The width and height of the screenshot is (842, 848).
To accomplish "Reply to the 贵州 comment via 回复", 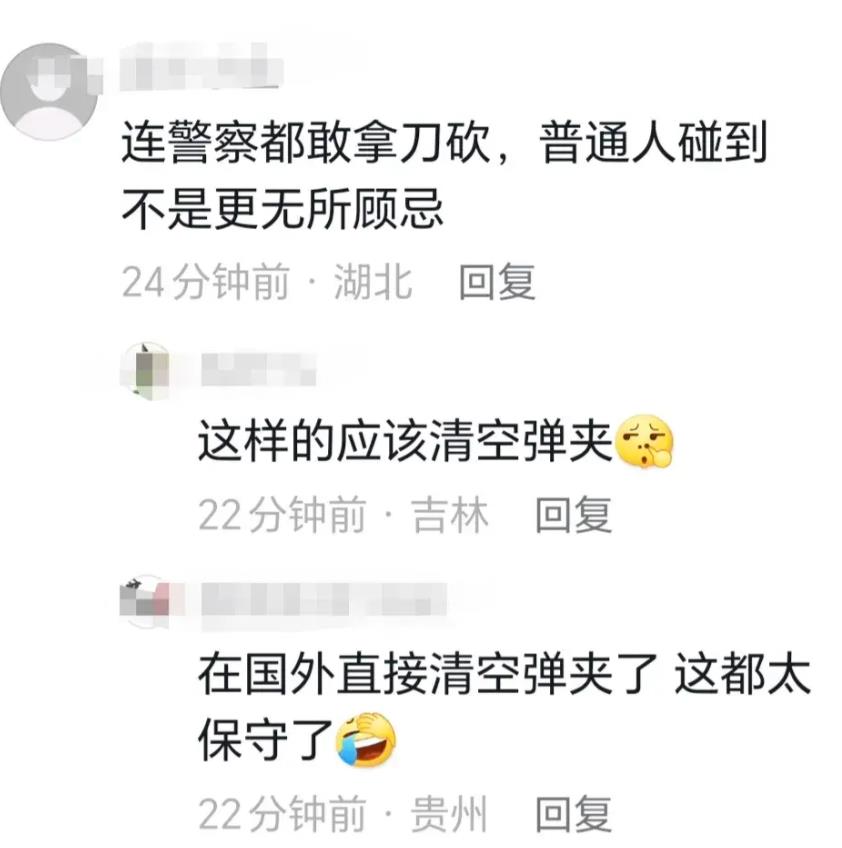I will pos(574,814).
